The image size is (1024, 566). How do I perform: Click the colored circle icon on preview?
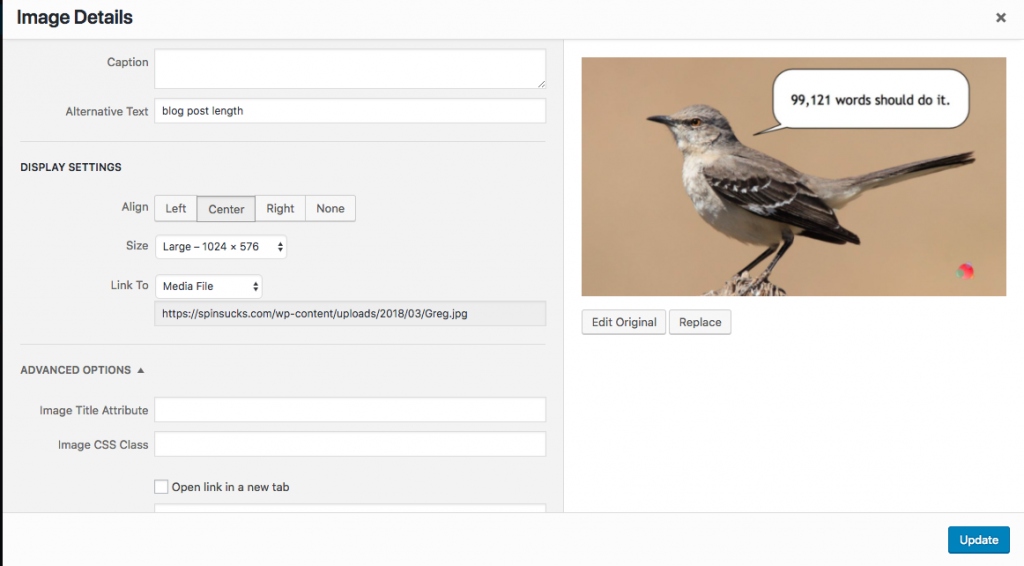coord(965,270)
